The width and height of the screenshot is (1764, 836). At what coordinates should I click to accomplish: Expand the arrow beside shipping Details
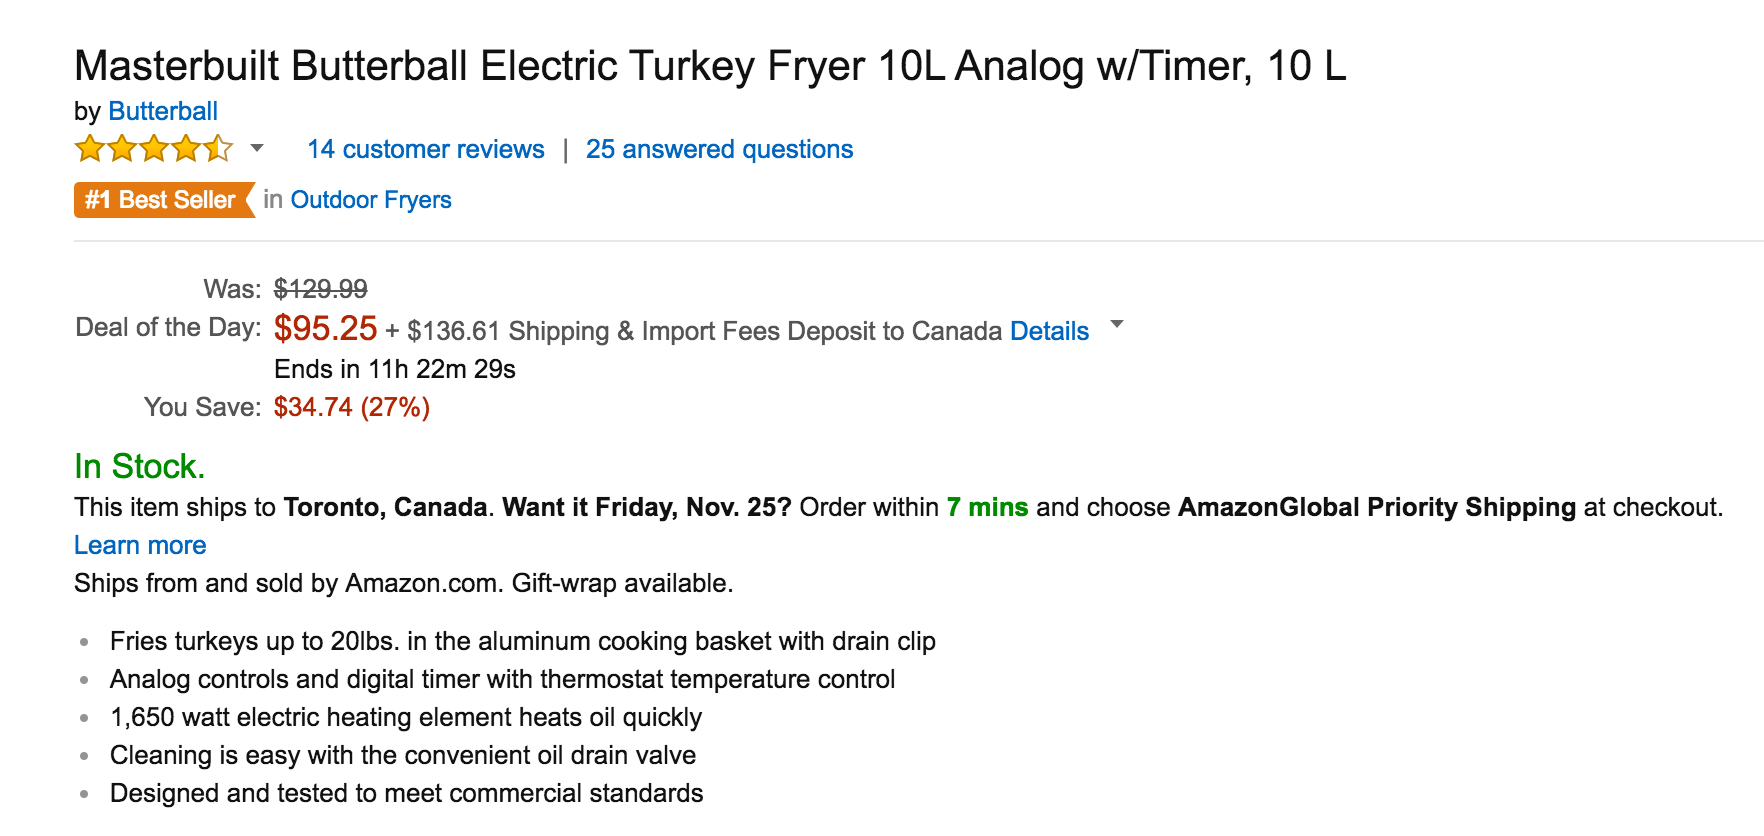pyautogui.click(x=1117, y=324)
